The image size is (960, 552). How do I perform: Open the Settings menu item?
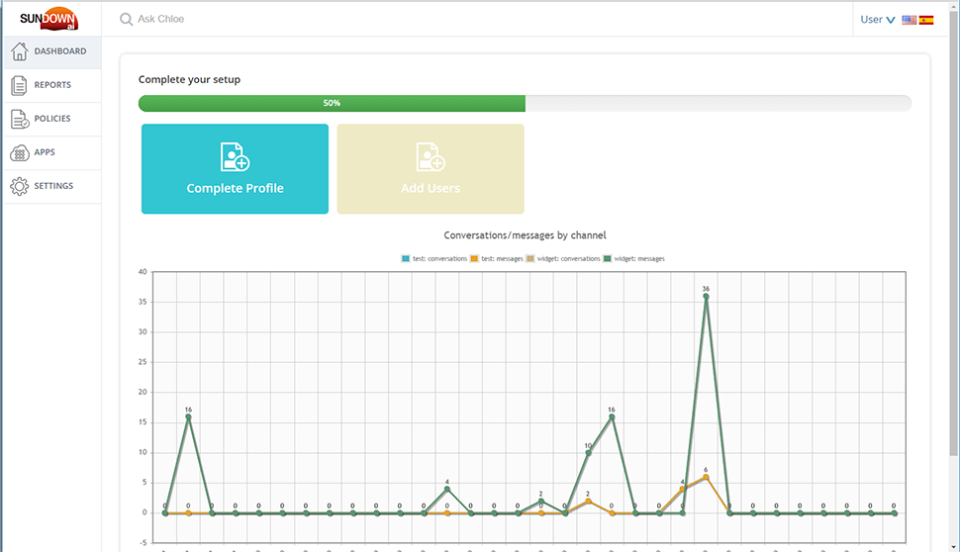[52, 186]
